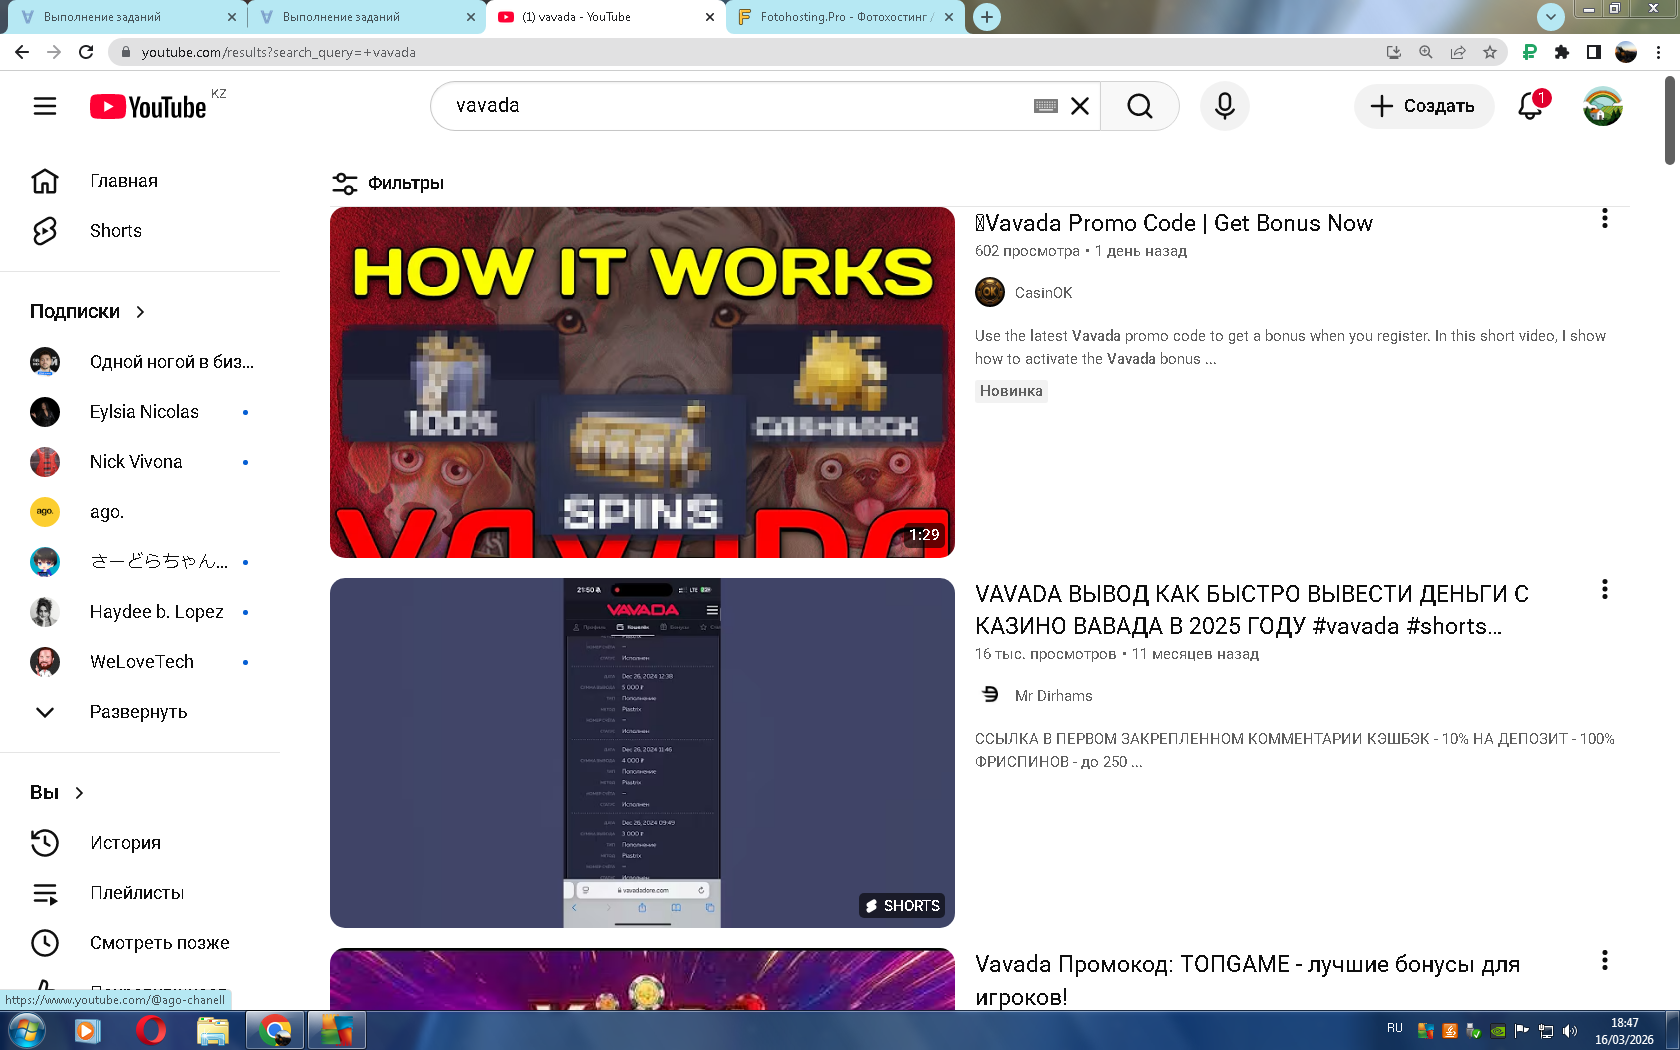This screenshot has height=1050, width=1680.
Task: Click the green P extension icon
Action: [x=1529, y=52]
